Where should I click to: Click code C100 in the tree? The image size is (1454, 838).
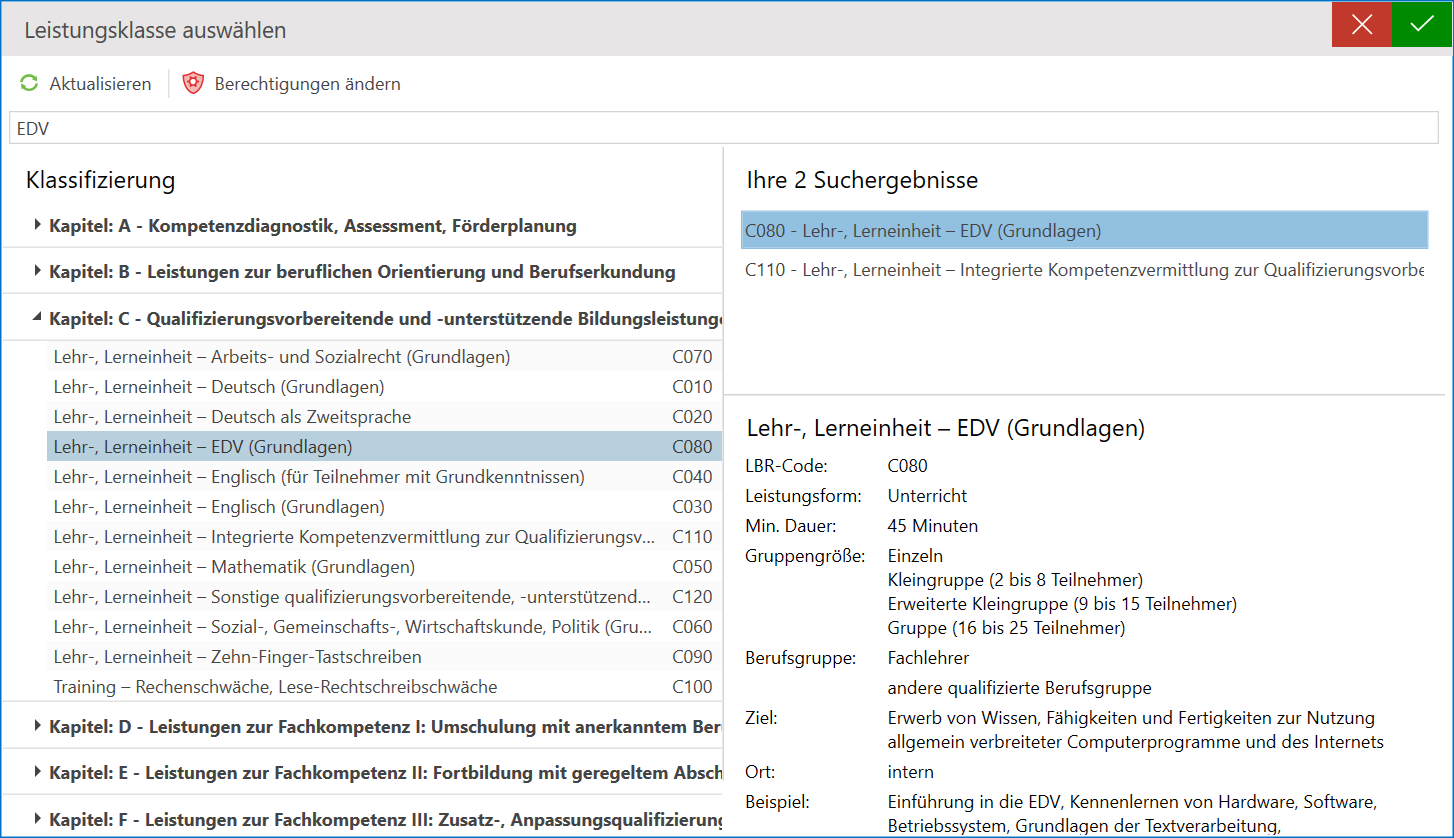(692, 687)
